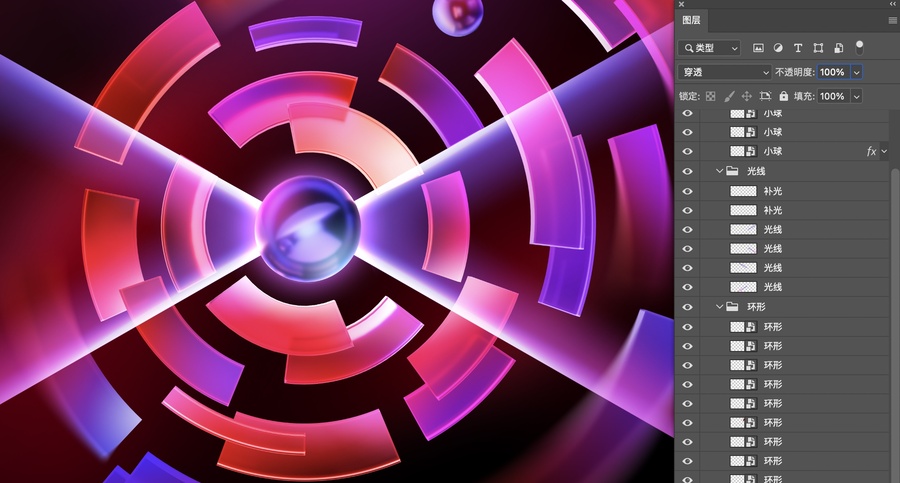Filter for type layers T icon
900x483 pixels.
click(798, 48)
